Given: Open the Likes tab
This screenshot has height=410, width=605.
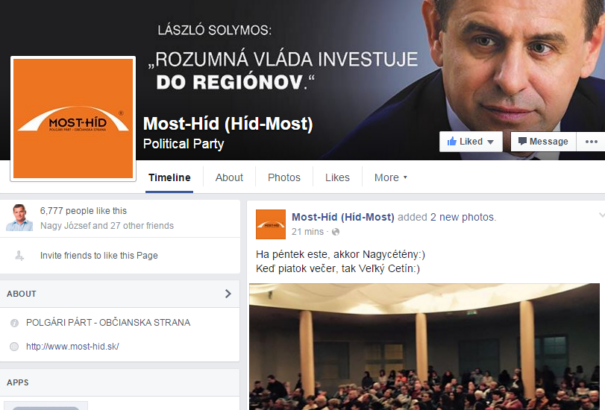Looking at the screenshot, I should (337, 177).
